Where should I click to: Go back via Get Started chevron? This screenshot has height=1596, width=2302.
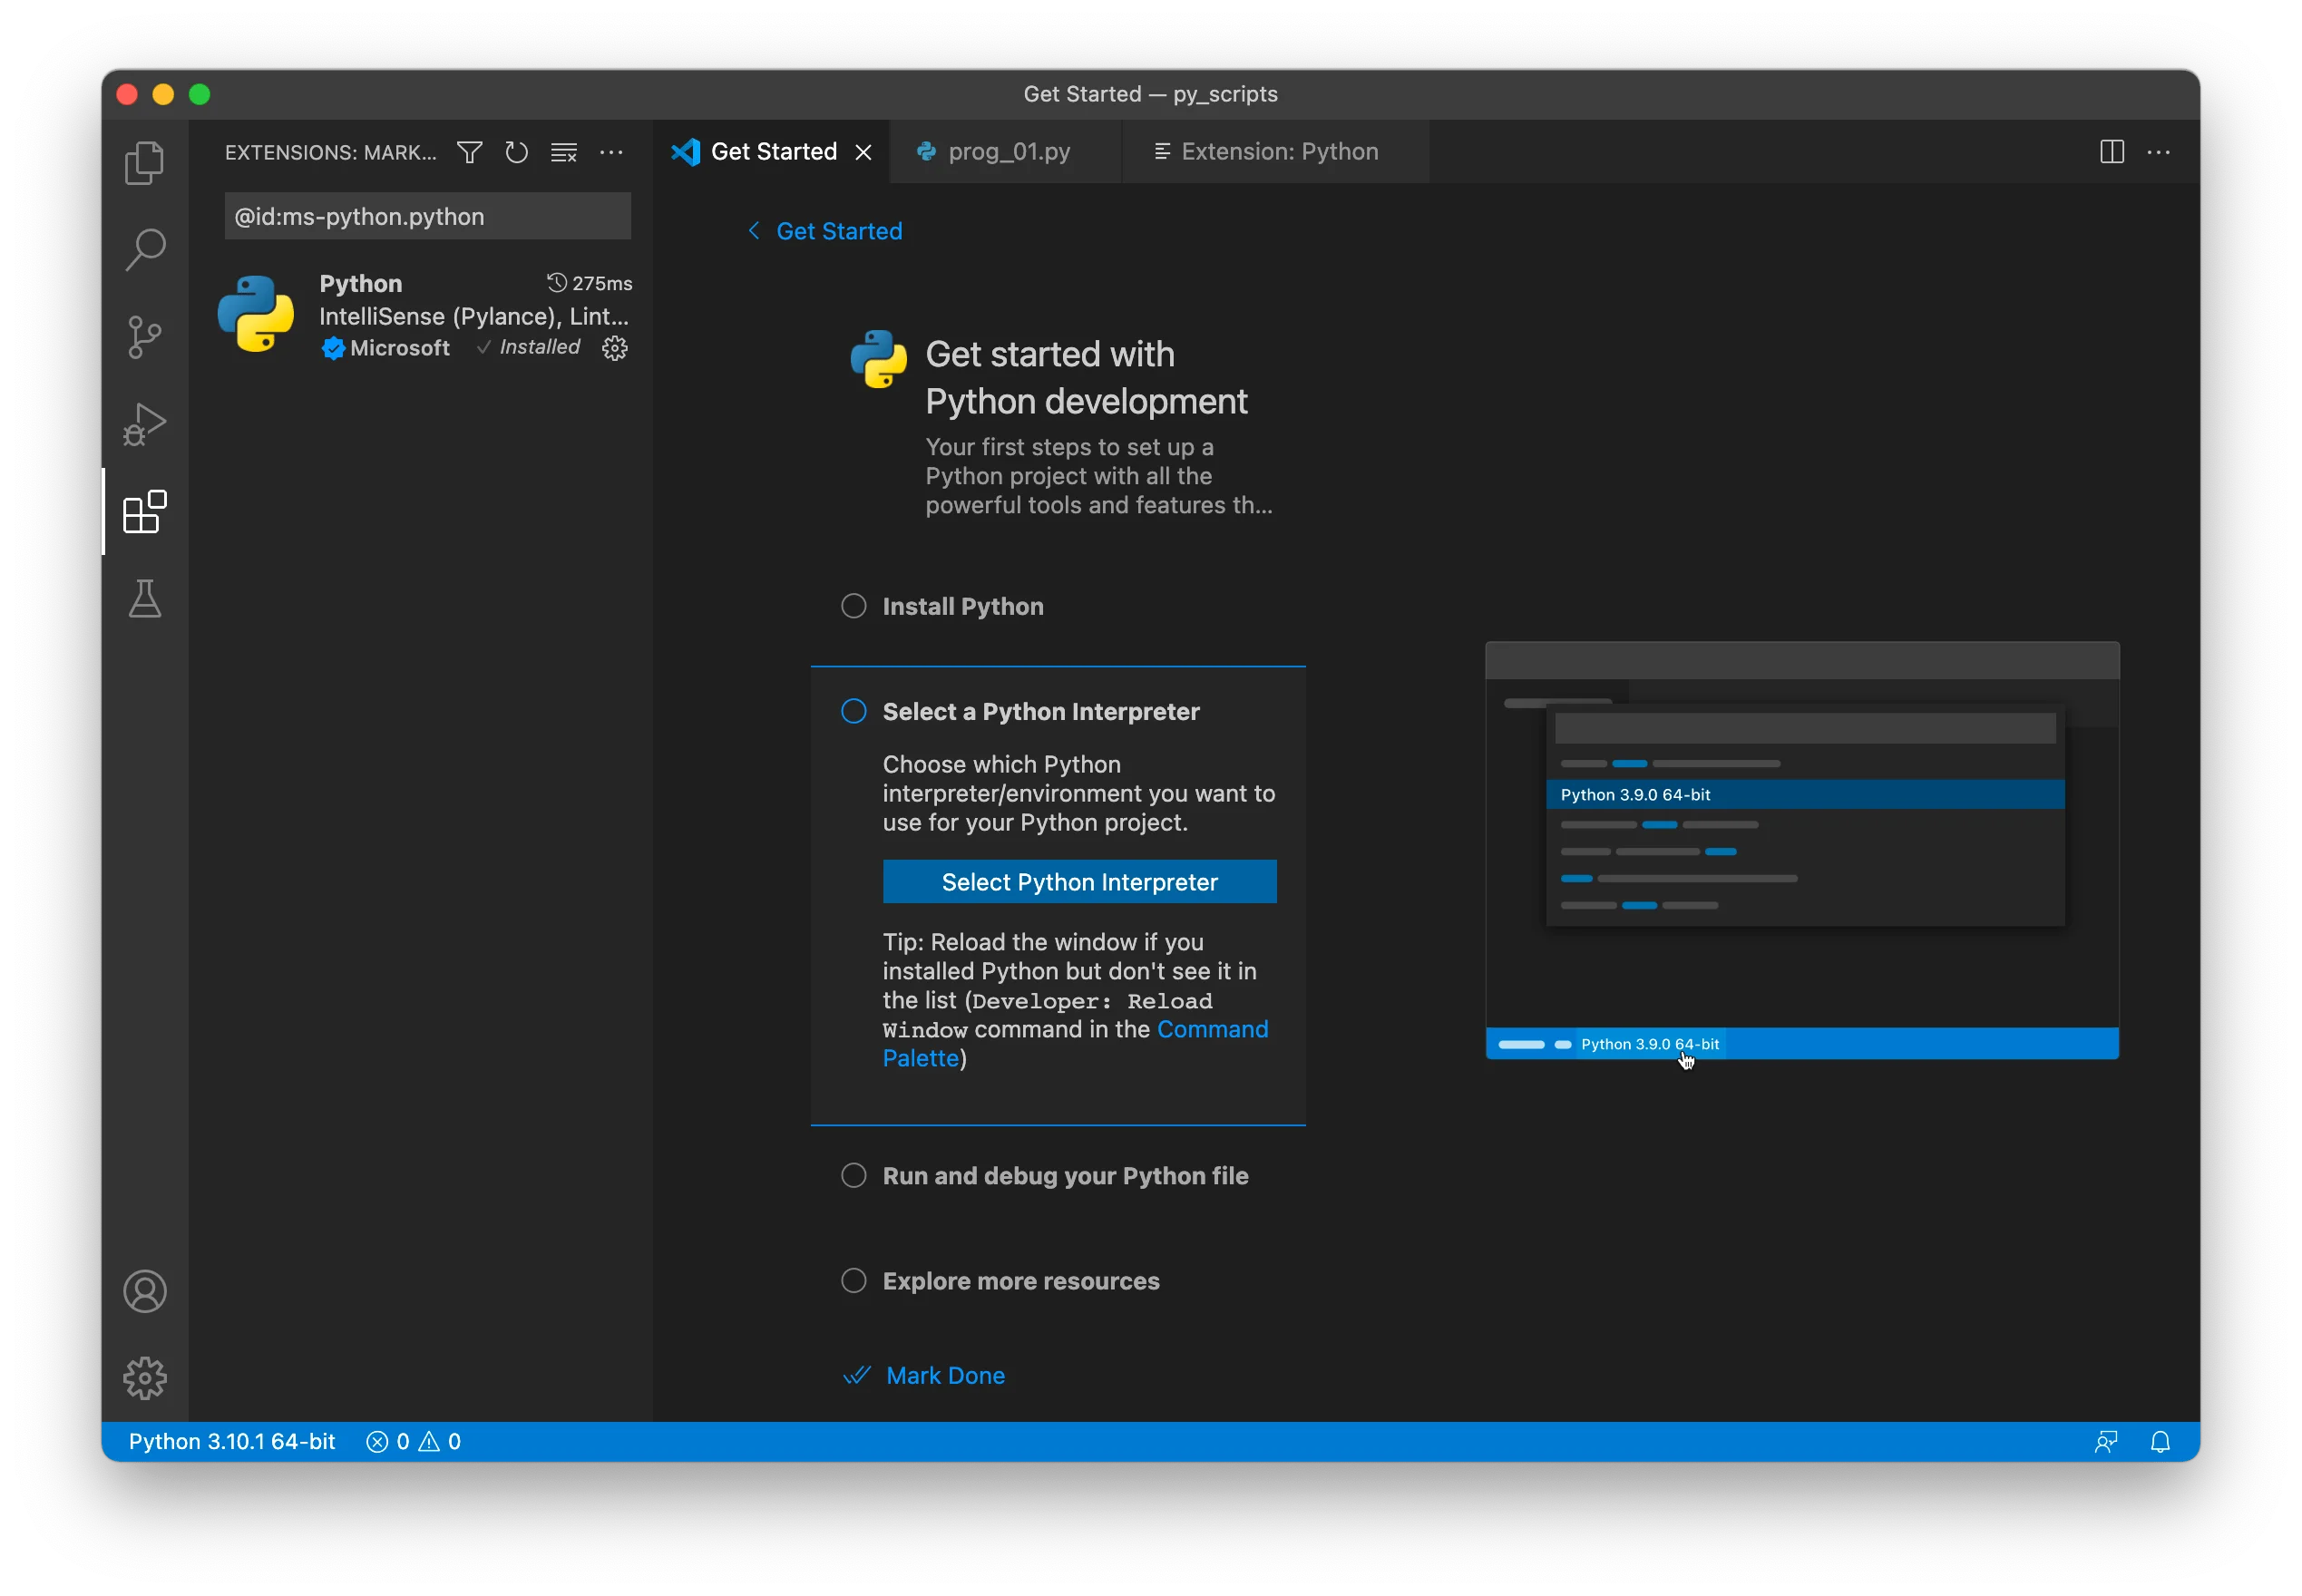(x=755, y=231)
